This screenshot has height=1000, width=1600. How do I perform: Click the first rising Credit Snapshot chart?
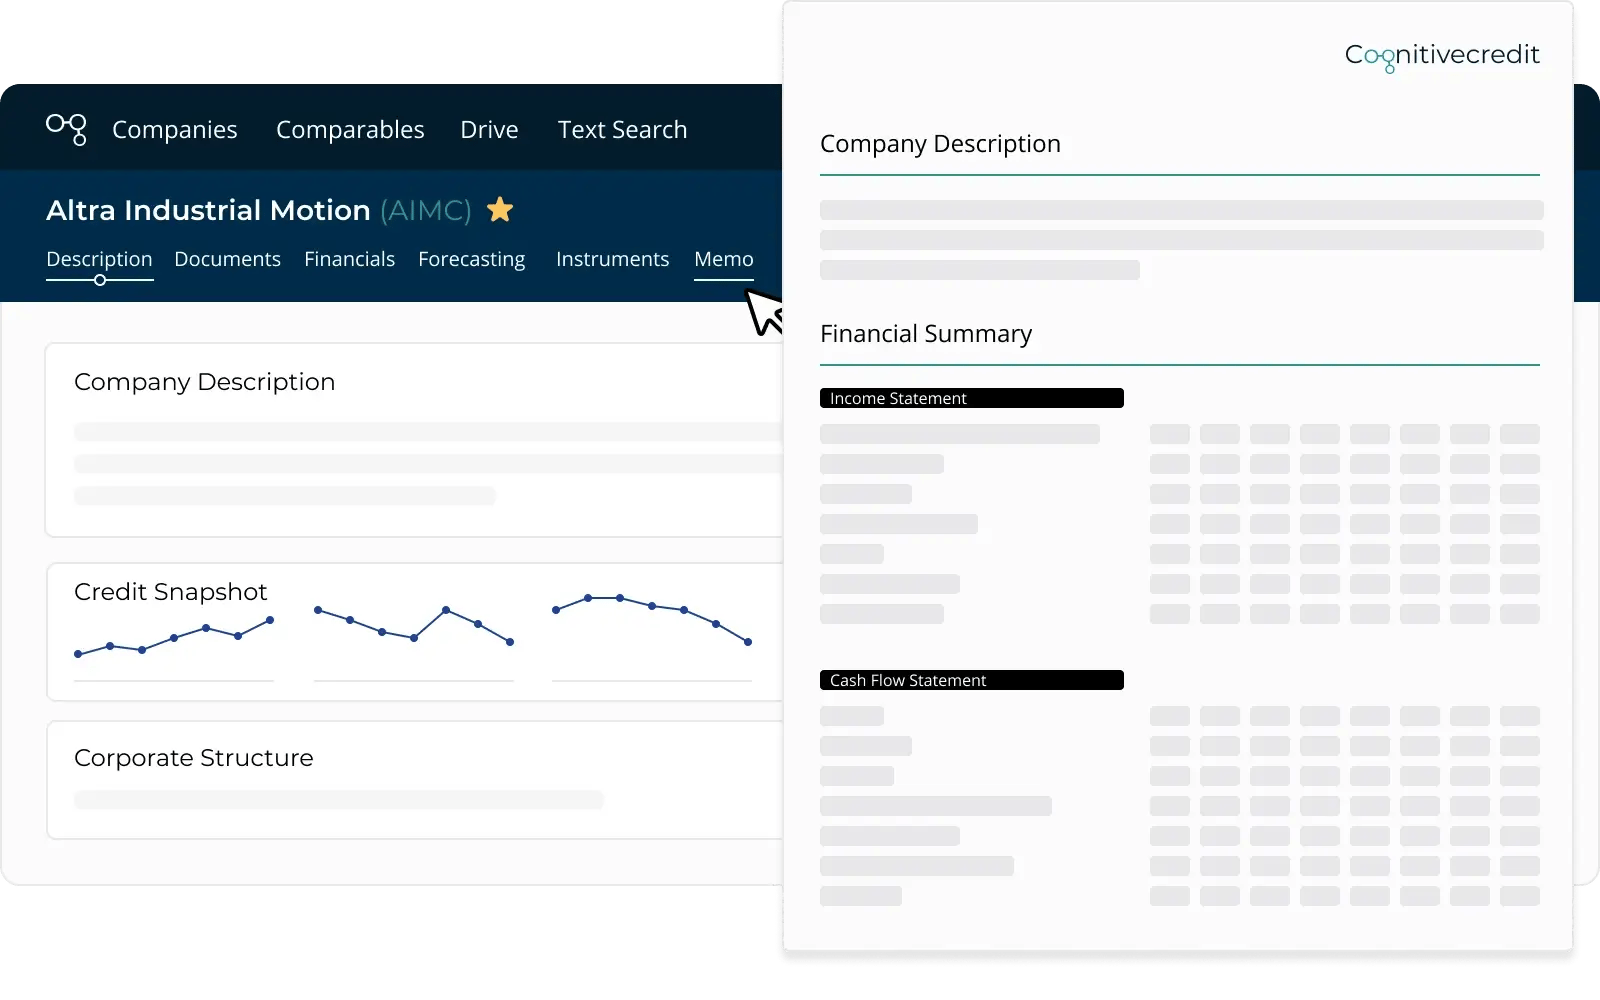pyautogui.click(x=174, y=637)
